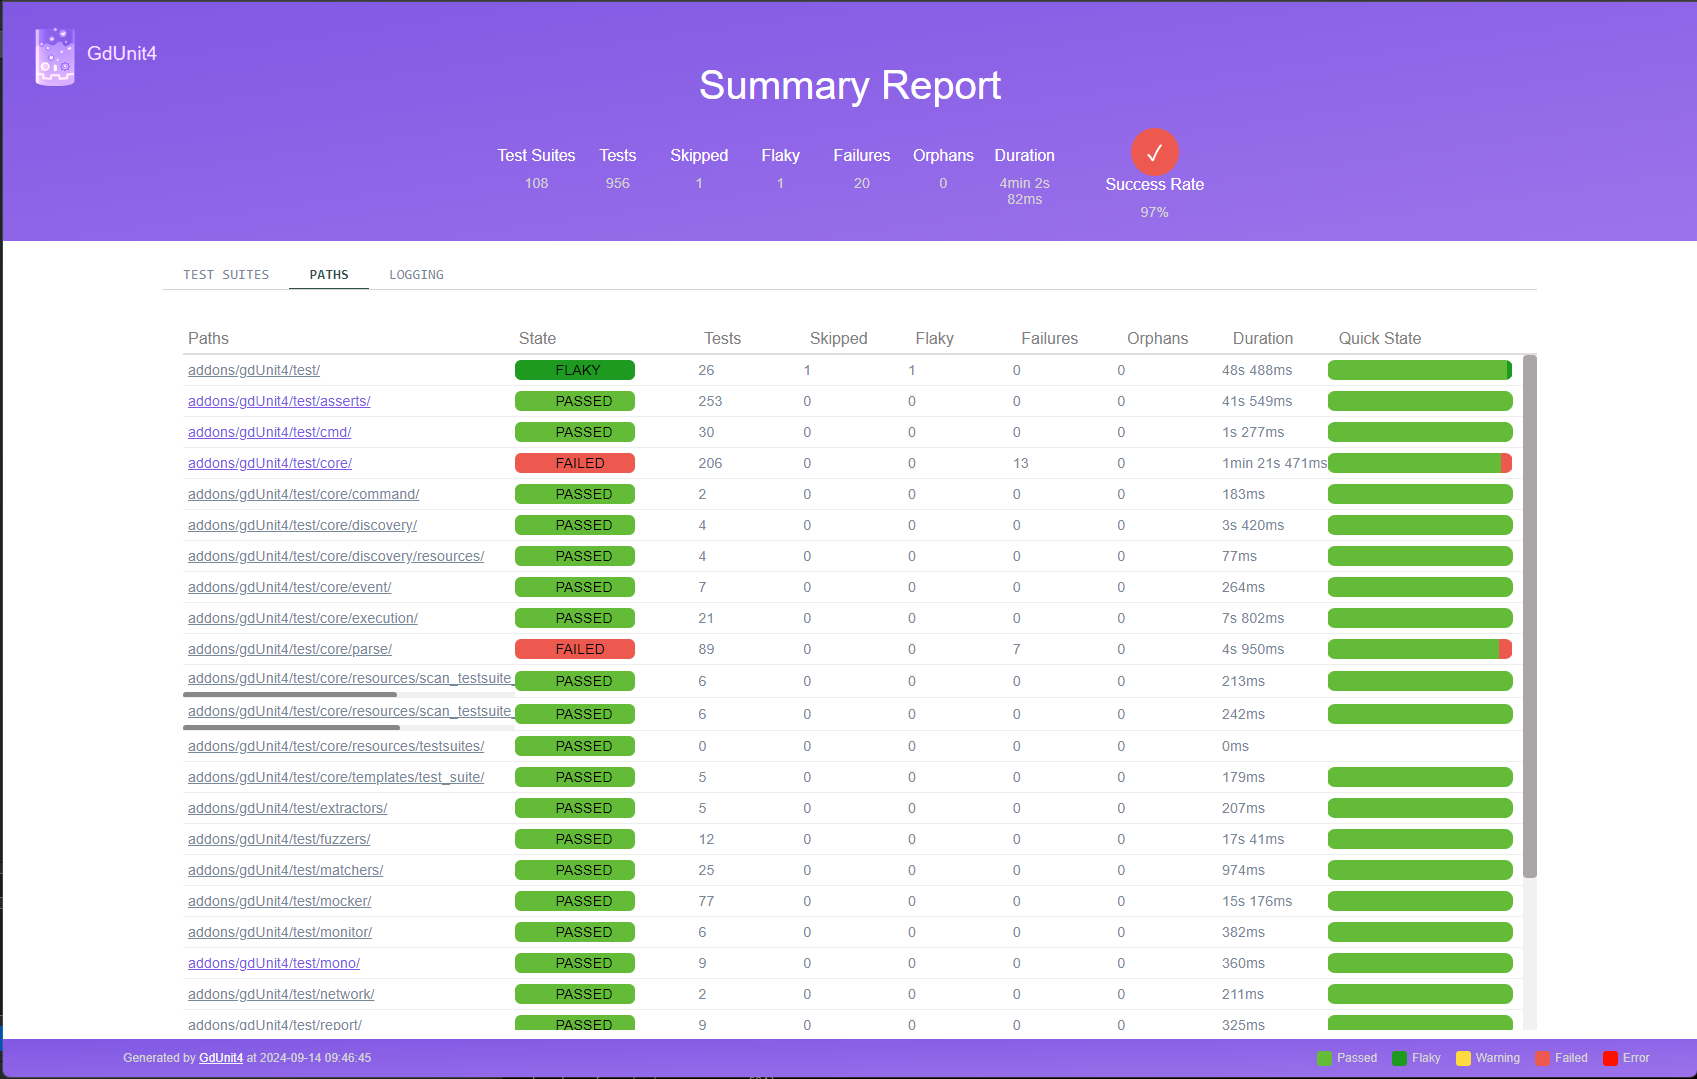Open the addons/gdUnit4/test/core/ link
1697x1079 pixels.
pos(270,463)
